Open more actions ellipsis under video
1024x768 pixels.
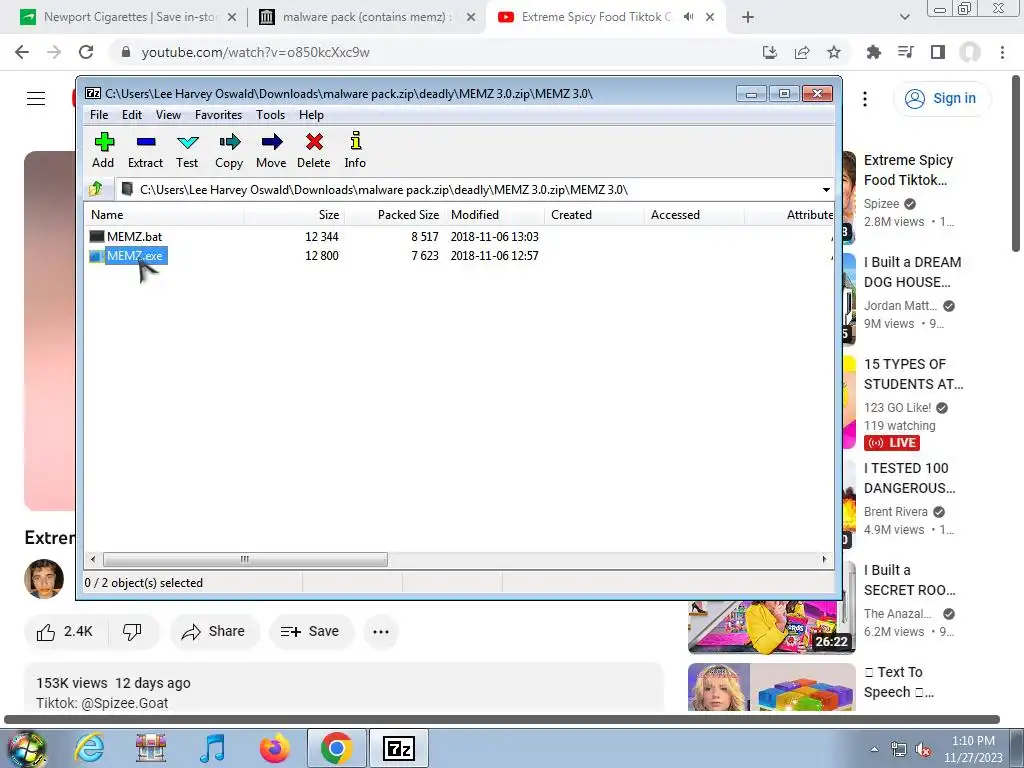pos(381,632)
